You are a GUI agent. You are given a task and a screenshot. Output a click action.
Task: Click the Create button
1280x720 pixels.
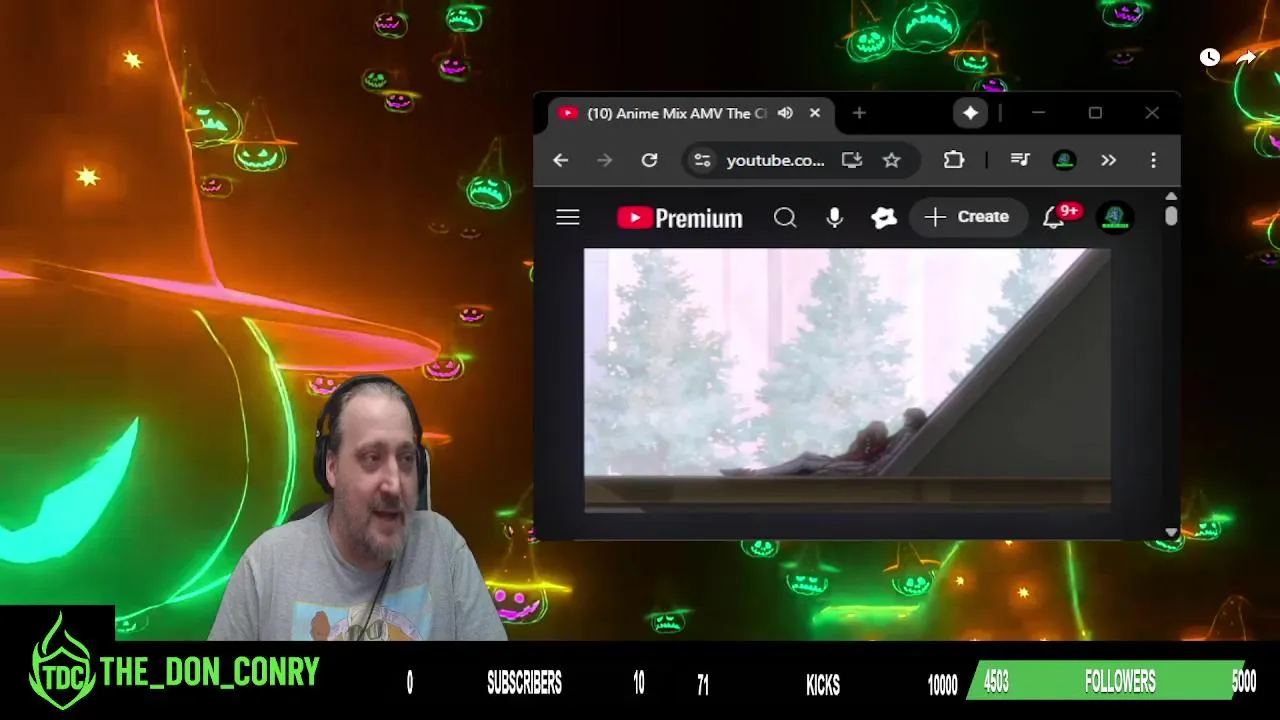(967, 217)
